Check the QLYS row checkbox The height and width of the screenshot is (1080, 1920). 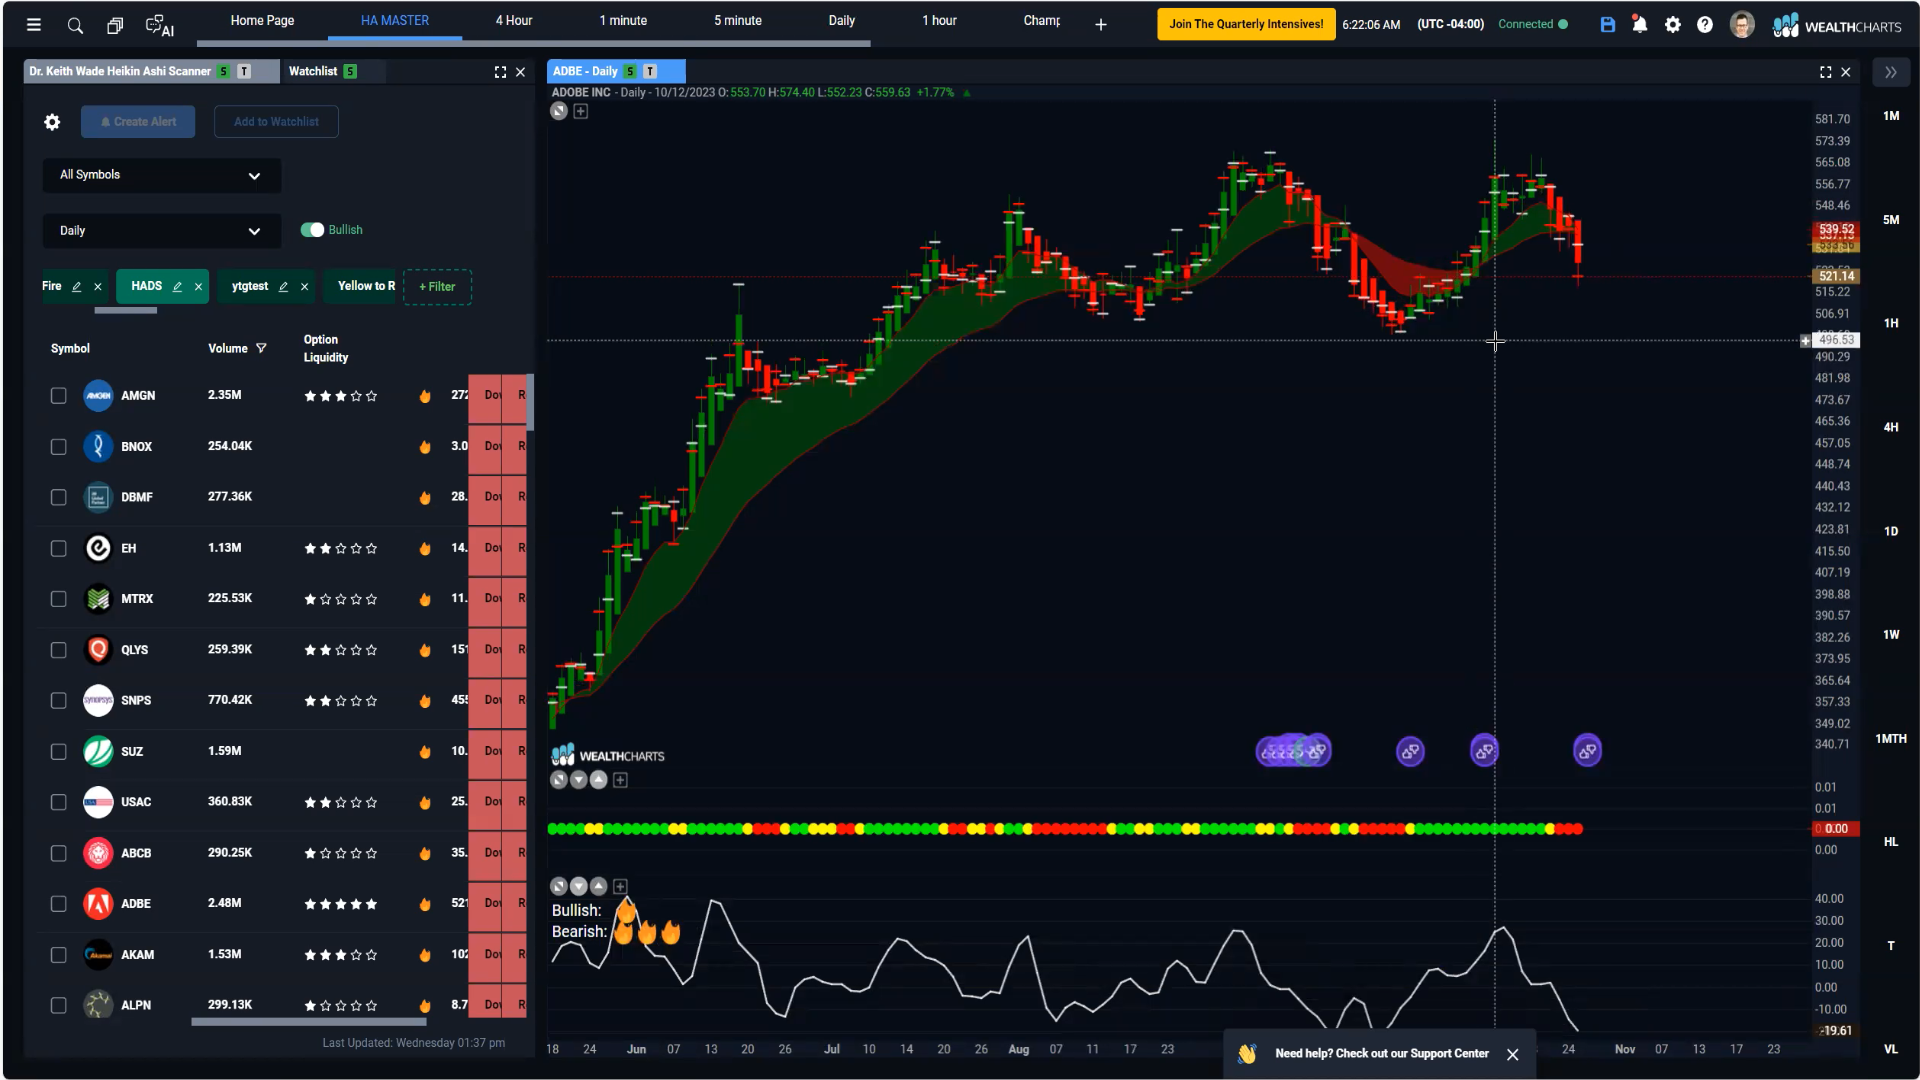point(59,650)
